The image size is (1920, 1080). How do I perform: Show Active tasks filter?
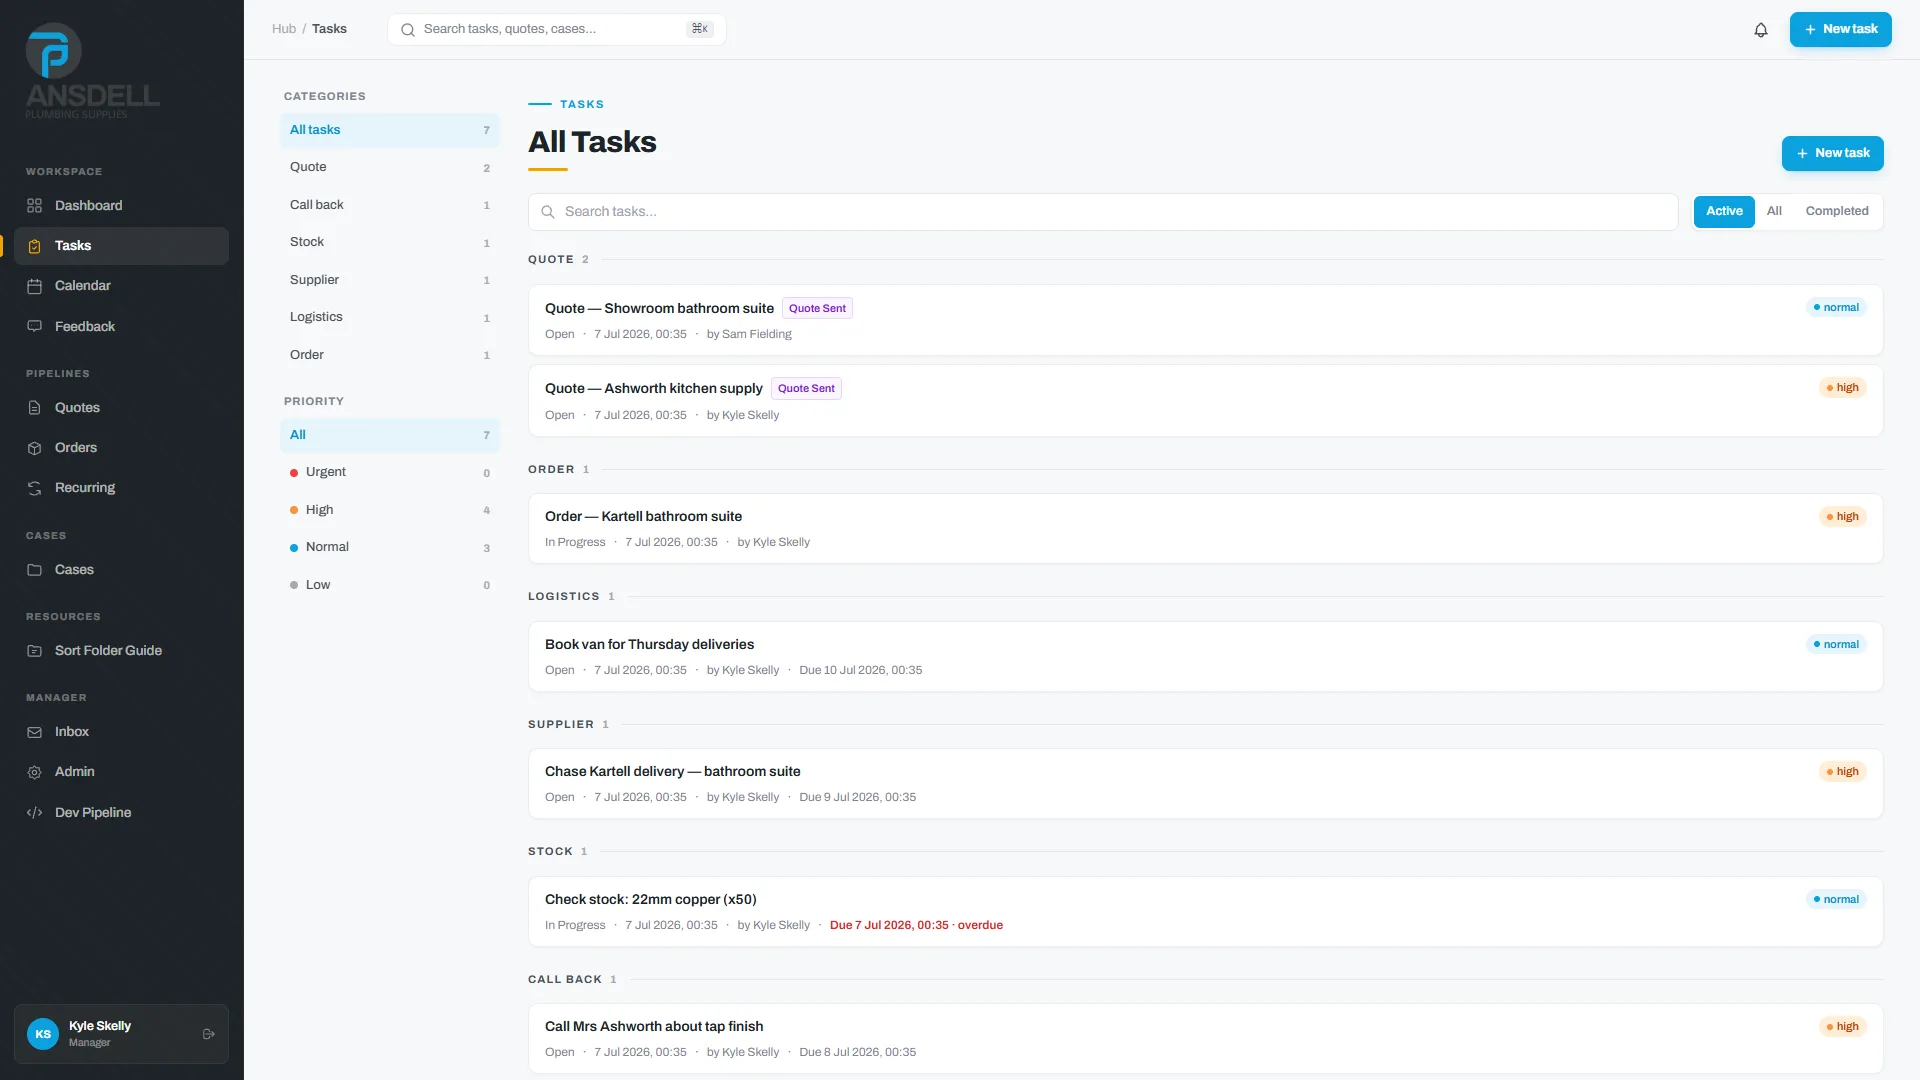[1724, 211]
